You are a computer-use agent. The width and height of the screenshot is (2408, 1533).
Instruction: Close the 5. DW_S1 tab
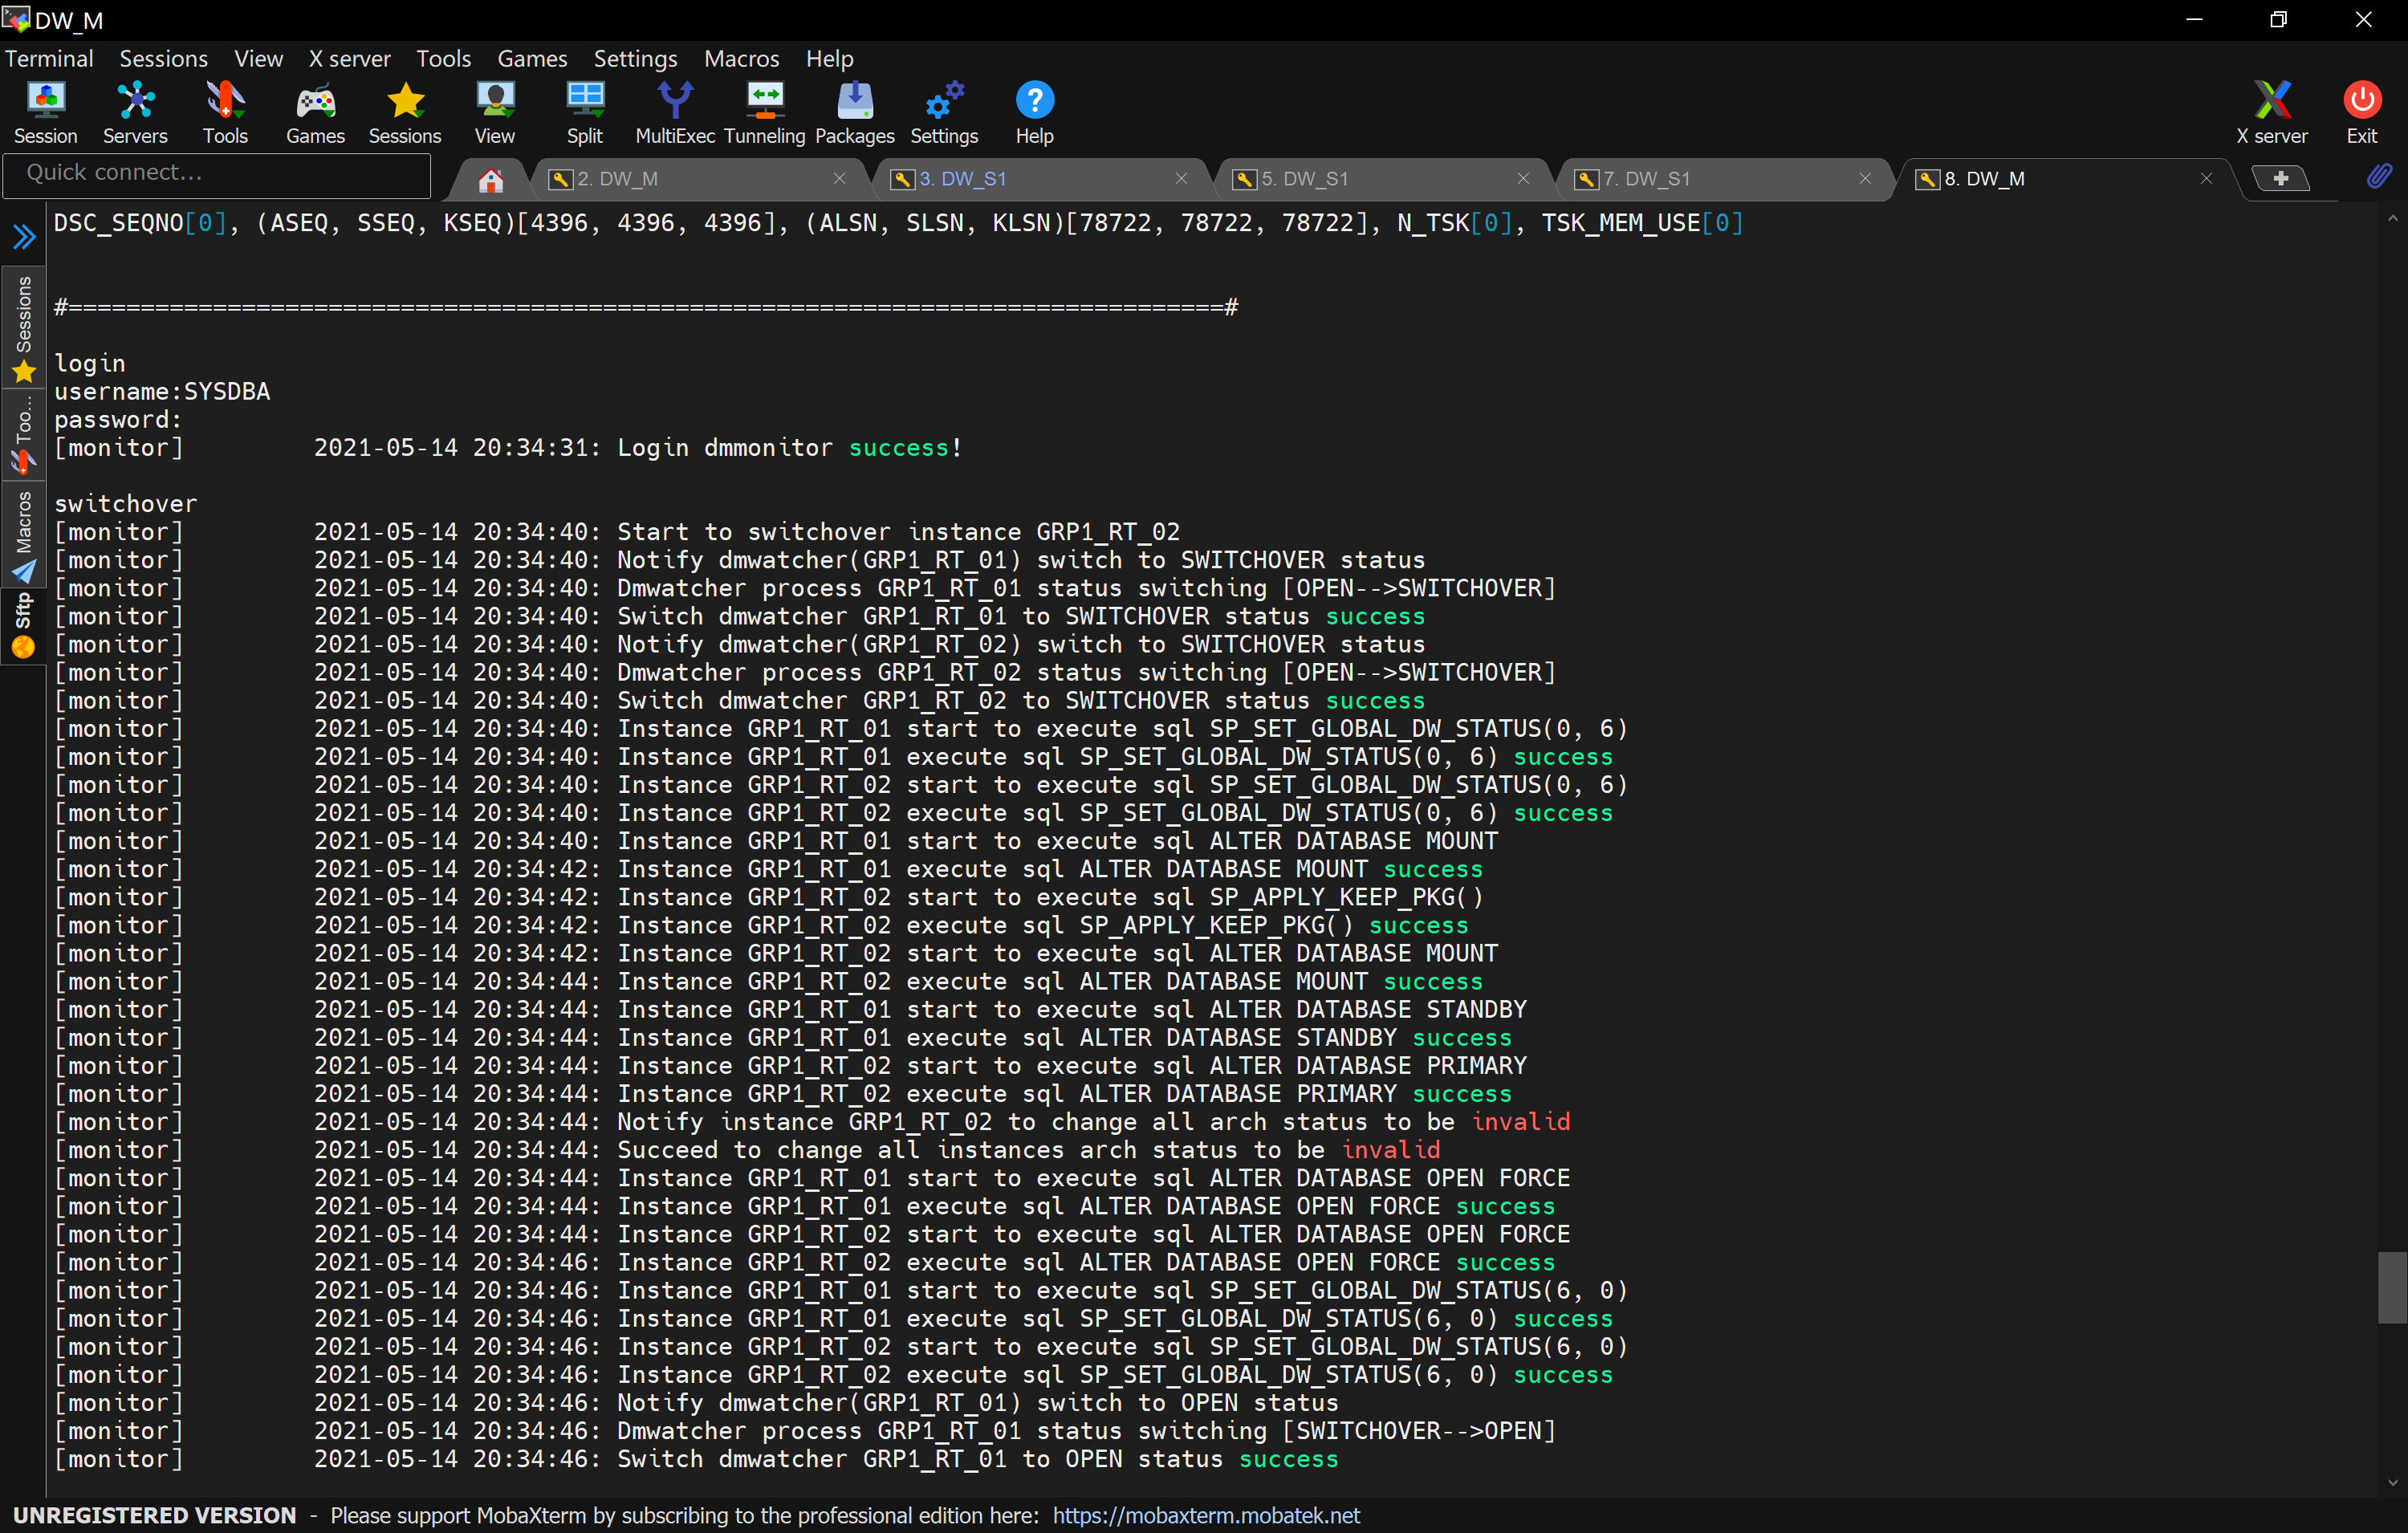point(1522,179)
